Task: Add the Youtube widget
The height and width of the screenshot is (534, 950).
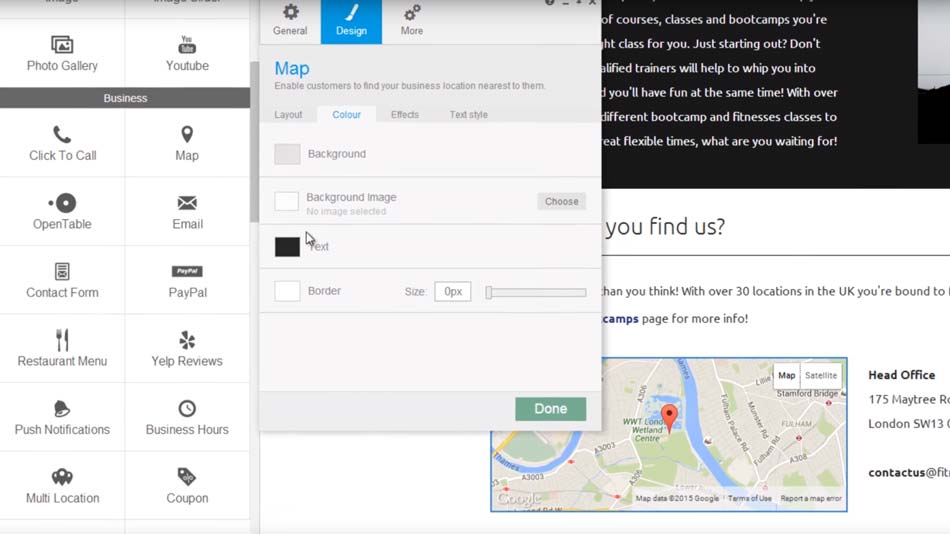Action: click(x=187, y=53)
